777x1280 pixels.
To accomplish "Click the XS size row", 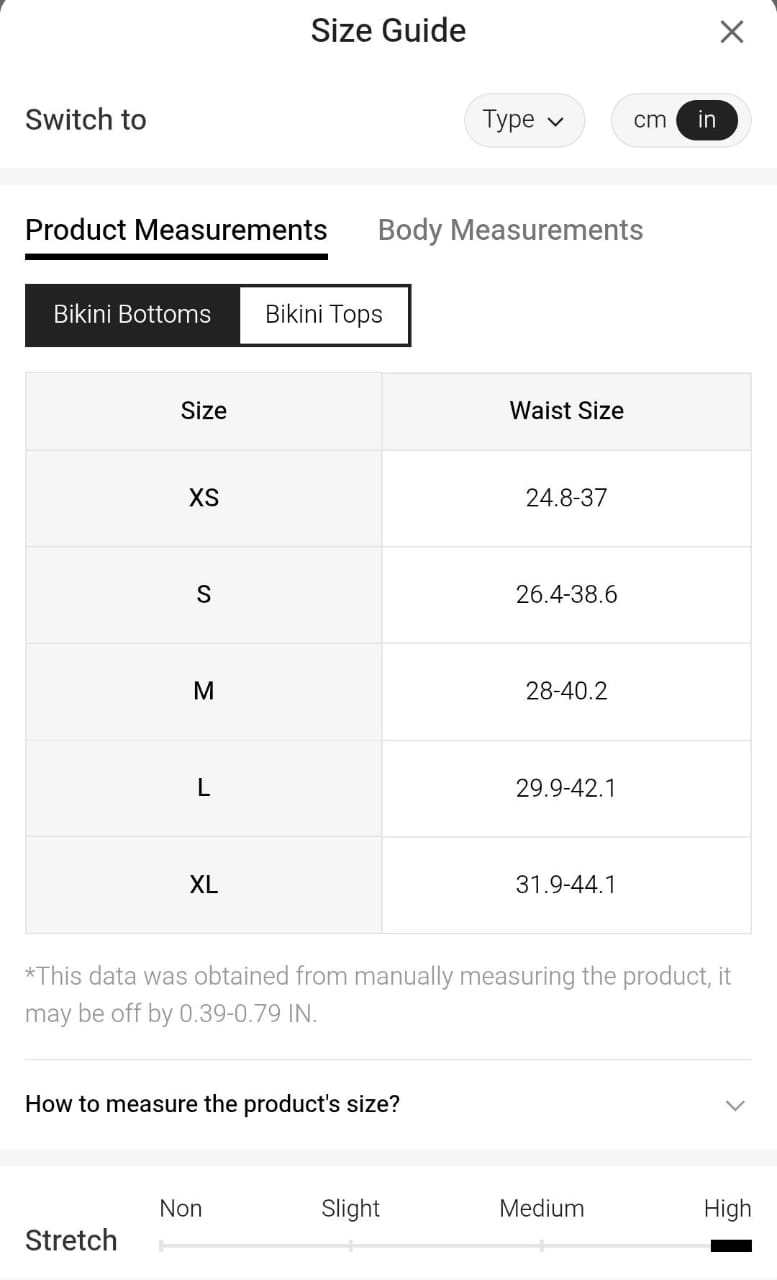I will point(204,498).
